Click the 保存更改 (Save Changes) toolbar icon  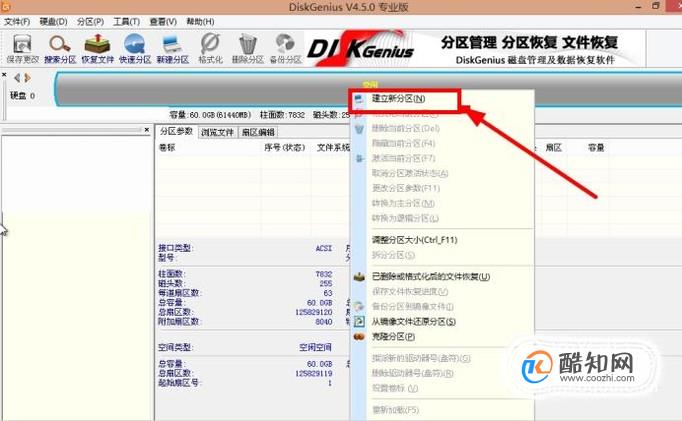point(23,48)
